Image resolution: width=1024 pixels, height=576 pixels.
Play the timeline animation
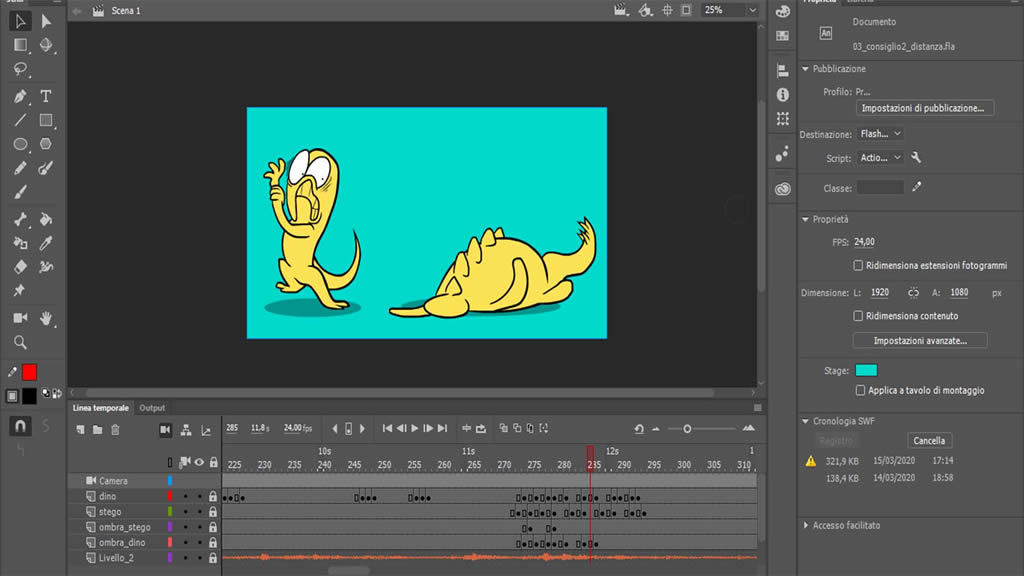[x=415, y=428]
